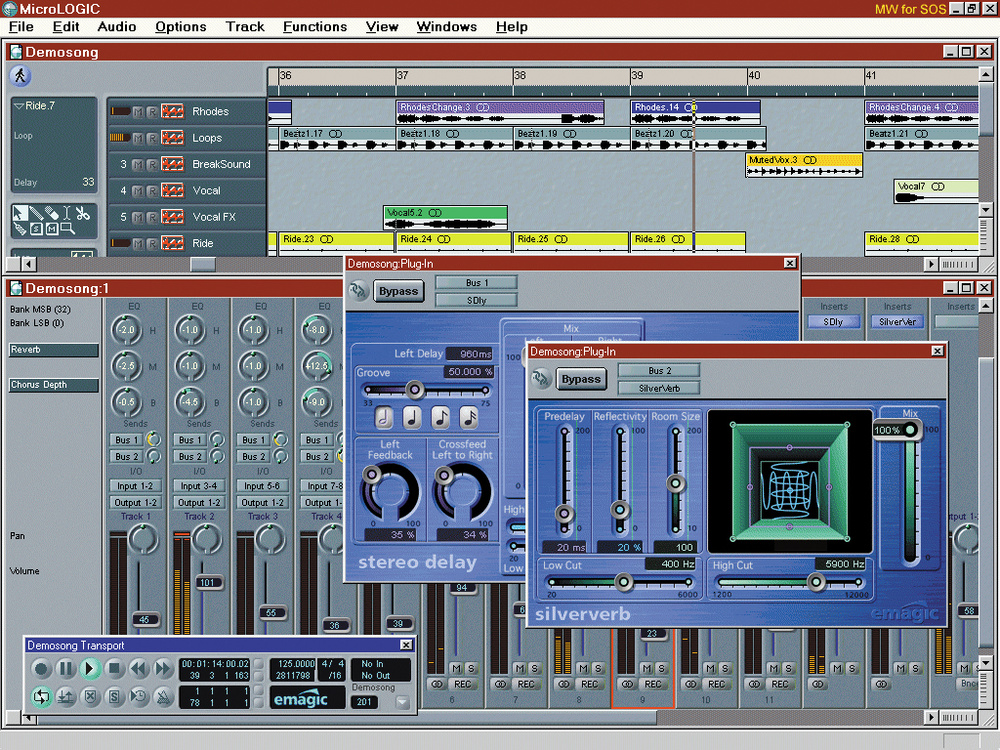Select the half note delay value
Screen dimensions: 1000x750
tap(384, 417)
